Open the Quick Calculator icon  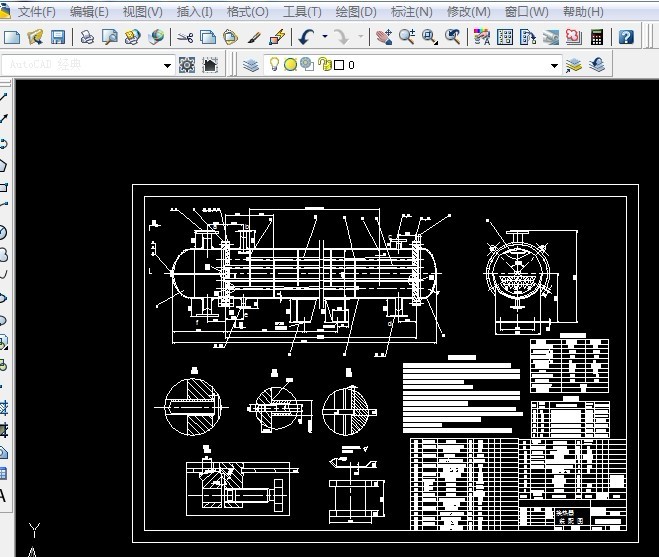597,37
